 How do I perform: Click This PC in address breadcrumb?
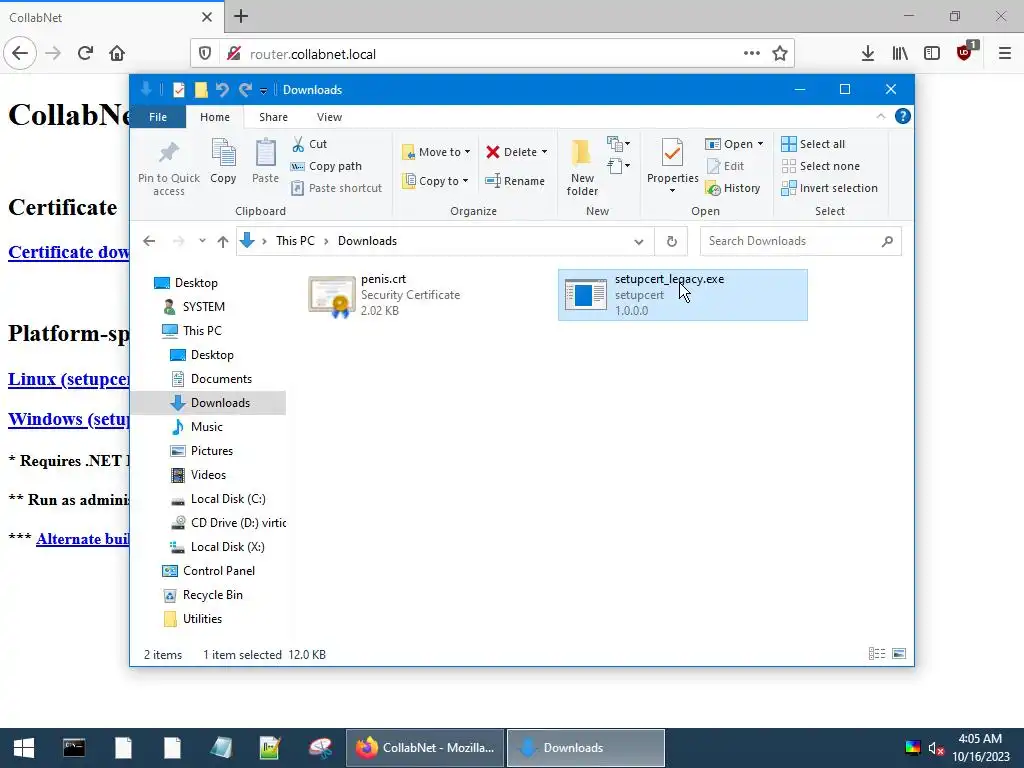295,241
